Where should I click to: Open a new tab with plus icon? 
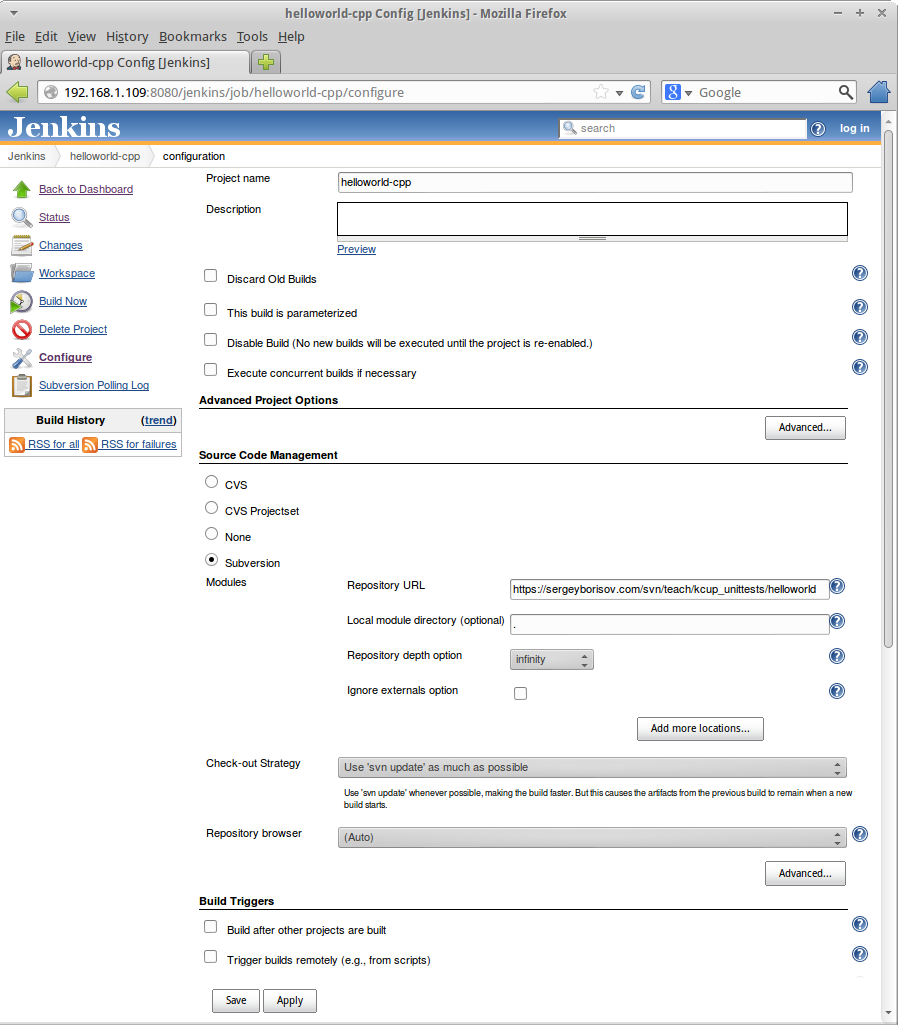266,62
